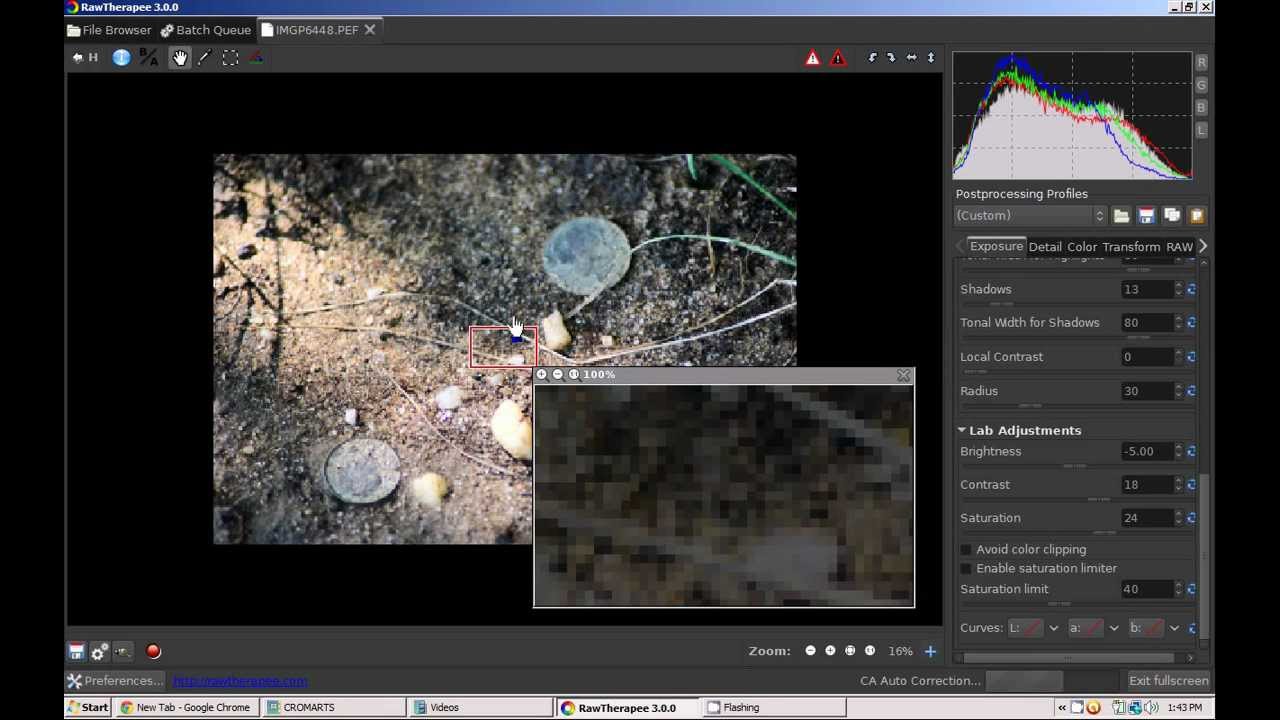Open the Windows Start menu
Image resolution: width=1280 pixels, height=720 pixels.
[x=88, y=708]
